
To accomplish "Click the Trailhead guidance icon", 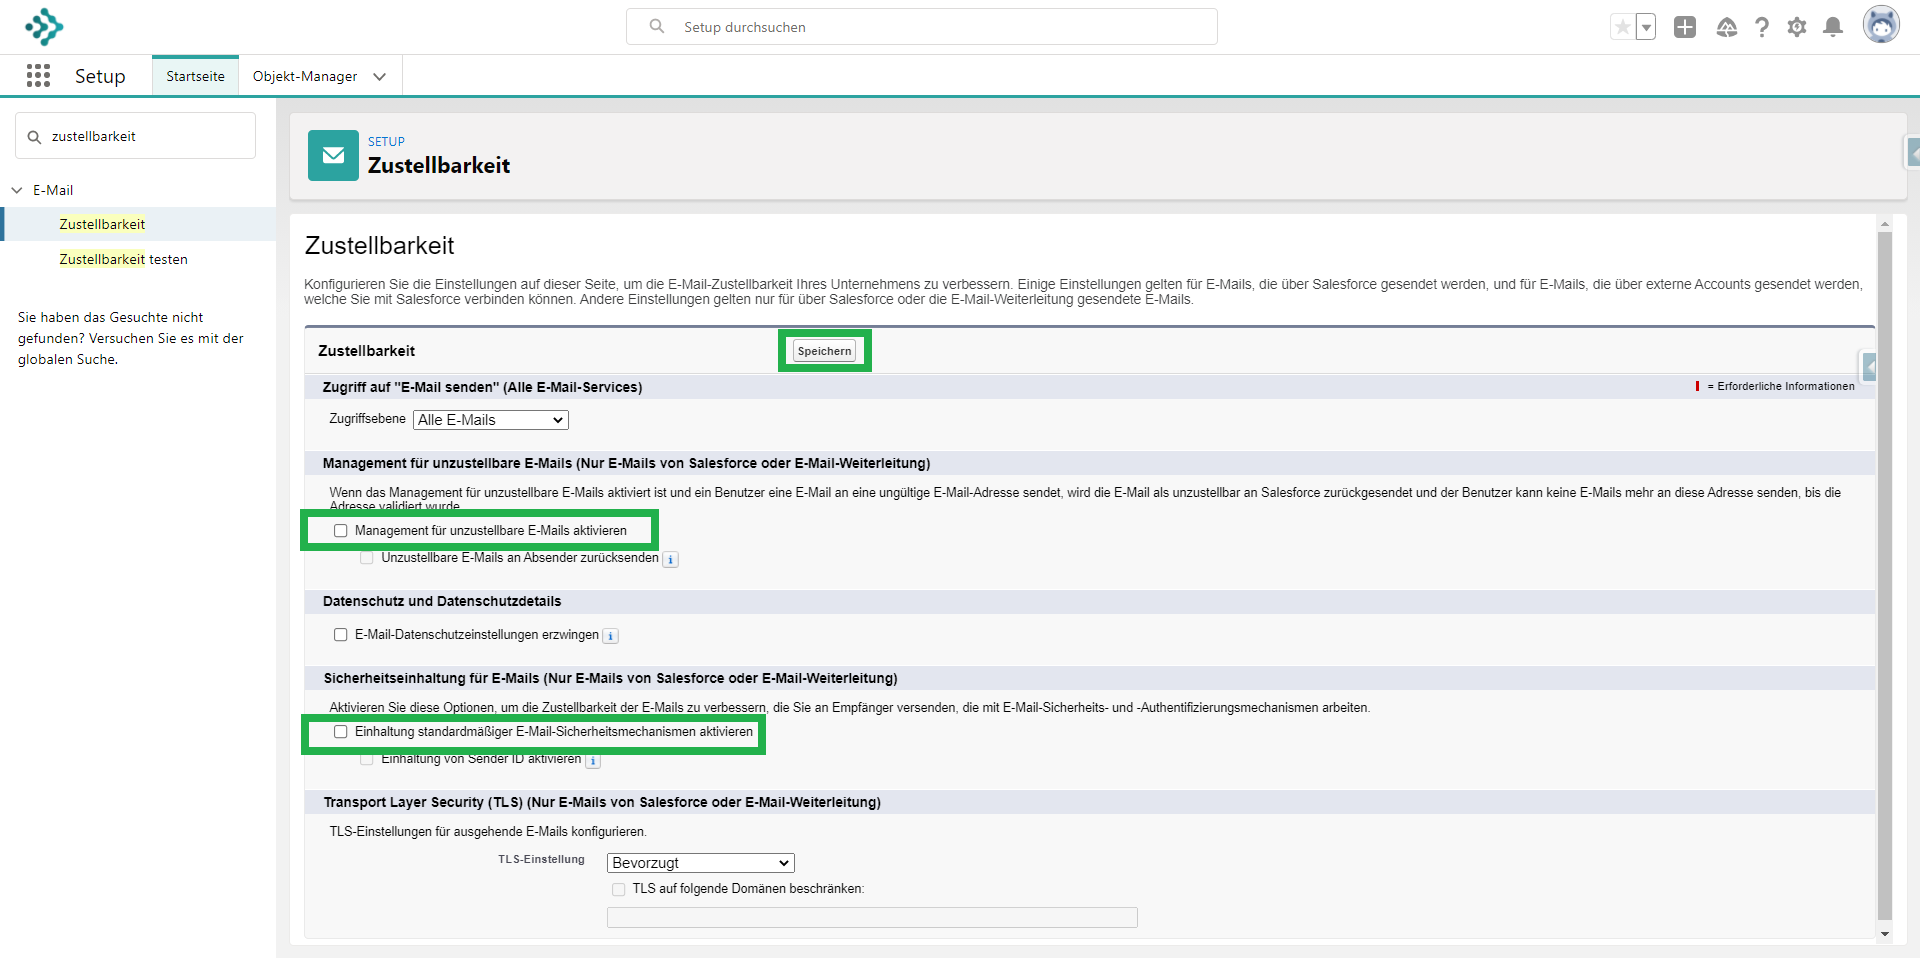I will [1726, 27].
